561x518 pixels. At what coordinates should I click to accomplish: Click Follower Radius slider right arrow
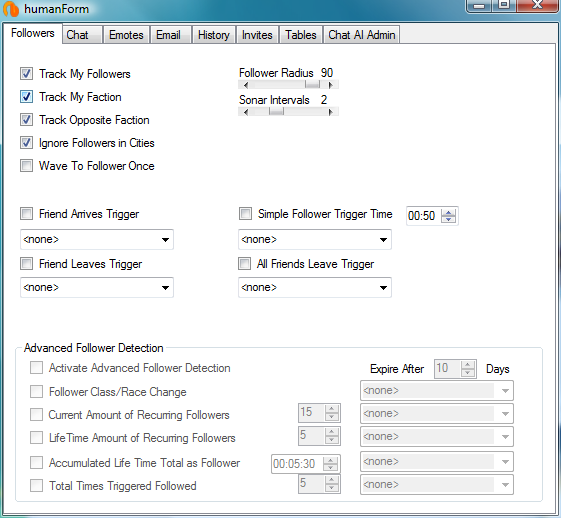(x=331, y=85)
